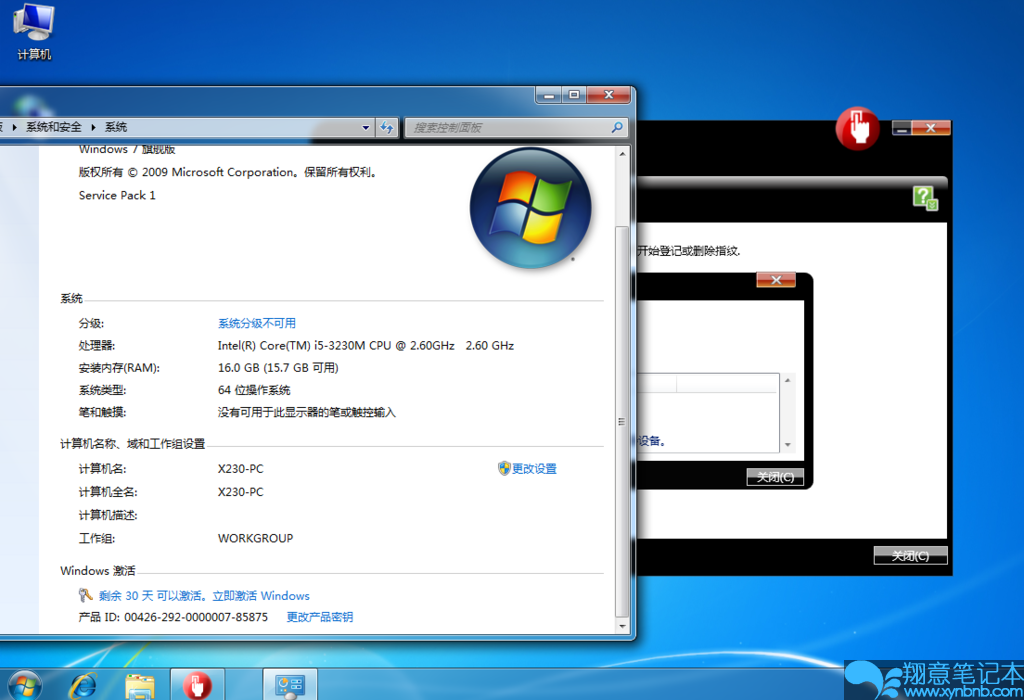Expand the arrow after 系统和安全 breadcrumb
Viewport: 1024px width, 700px height.
click(93, 127)
